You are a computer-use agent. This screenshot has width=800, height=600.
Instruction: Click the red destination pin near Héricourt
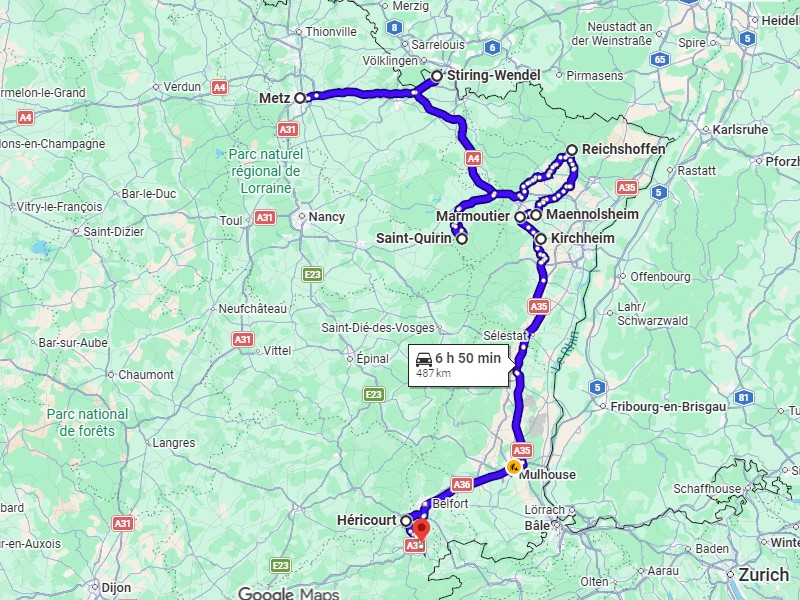(421, 530)
